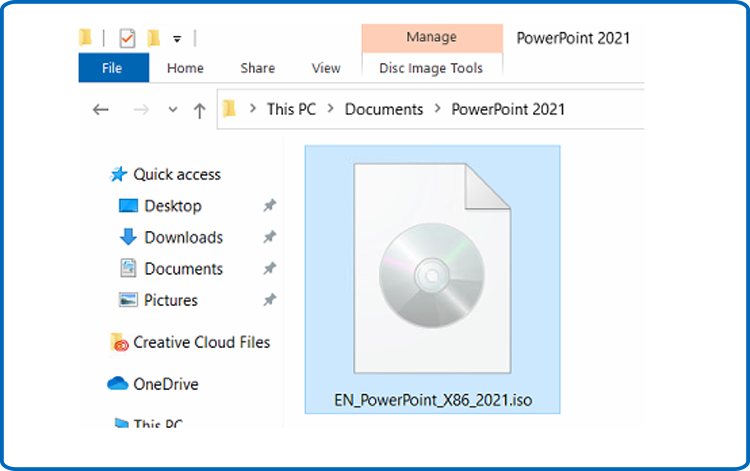Open OneDrive in navigation pane
The image size is (750, 471).
tap(165, 384)
